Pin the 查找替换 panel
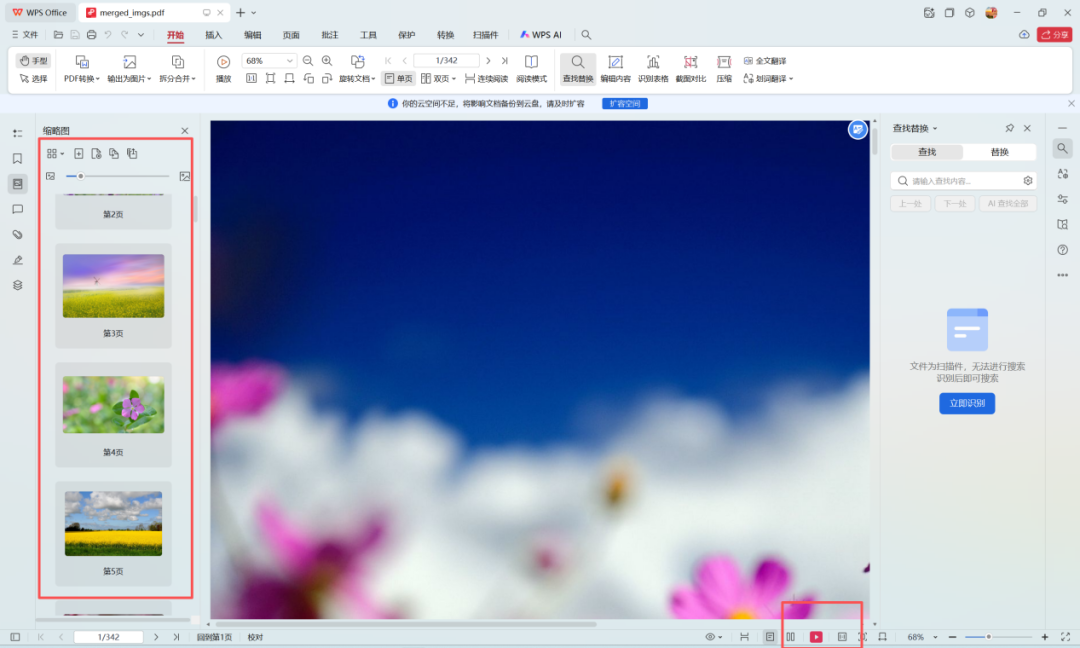Viewport: 1080px width, 648px height. (x=1010, y=128)
